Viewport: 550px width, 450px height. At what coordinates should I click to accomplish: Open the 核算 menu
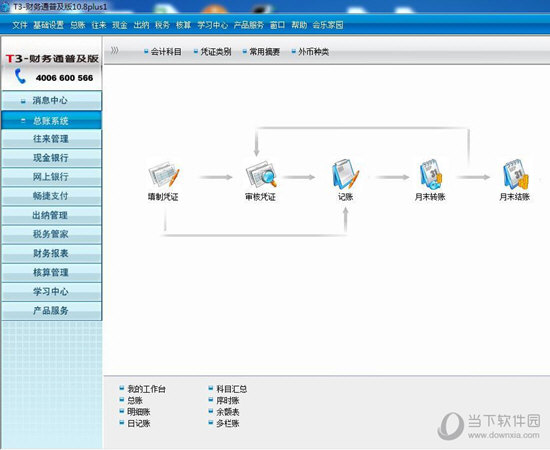[183, 25]
